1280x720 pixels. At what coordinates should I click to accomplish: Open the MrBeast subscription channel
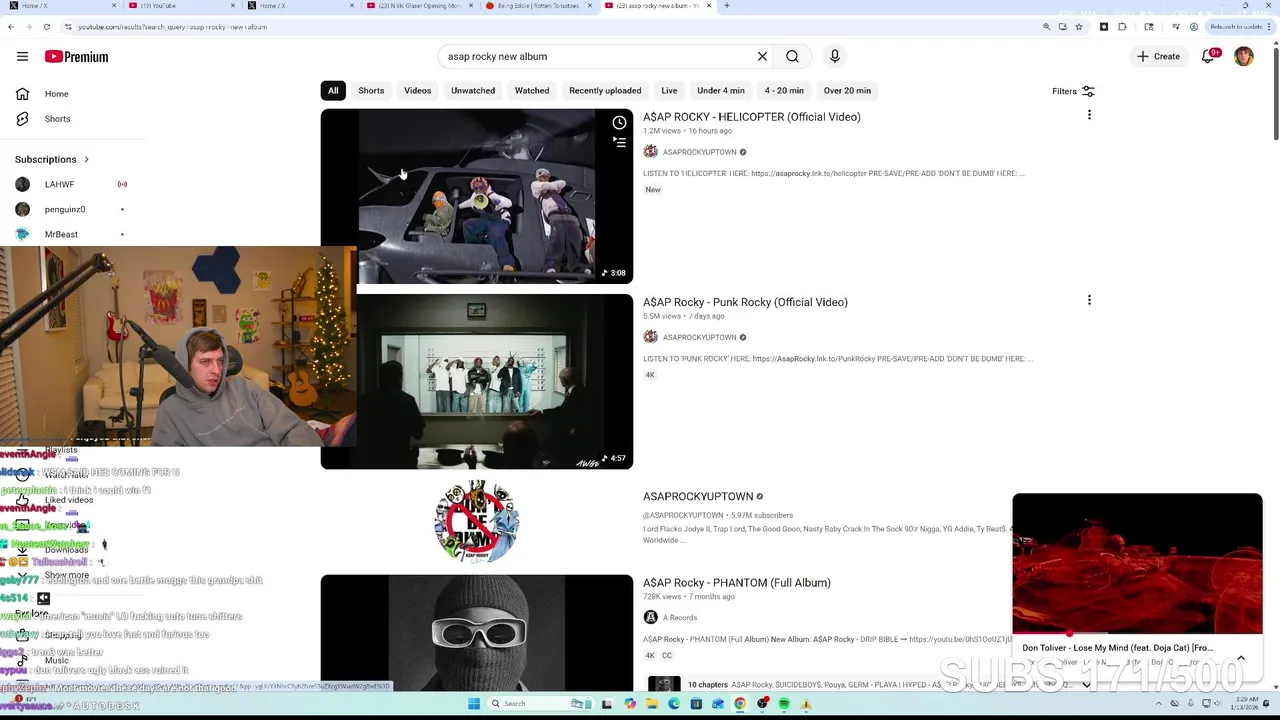click(61, 234)
